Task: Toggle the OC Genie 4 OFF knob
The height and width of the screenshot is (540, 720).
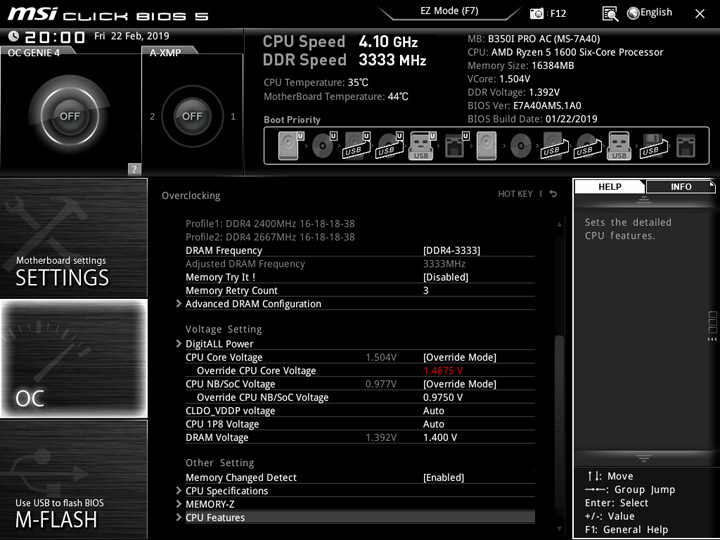Action: click(69, 116)
